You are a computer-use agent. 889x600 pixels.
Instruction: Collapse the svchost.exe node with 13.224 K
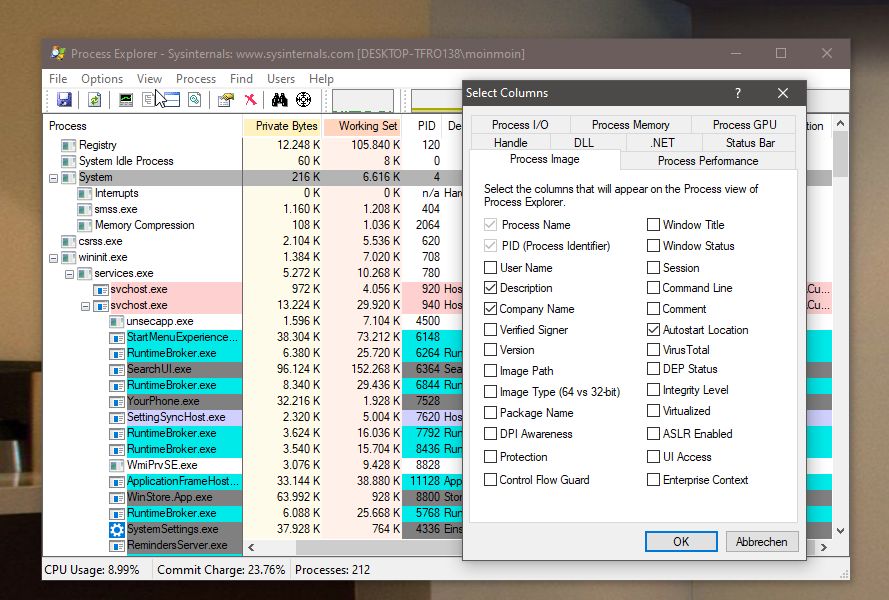point(85,306)
